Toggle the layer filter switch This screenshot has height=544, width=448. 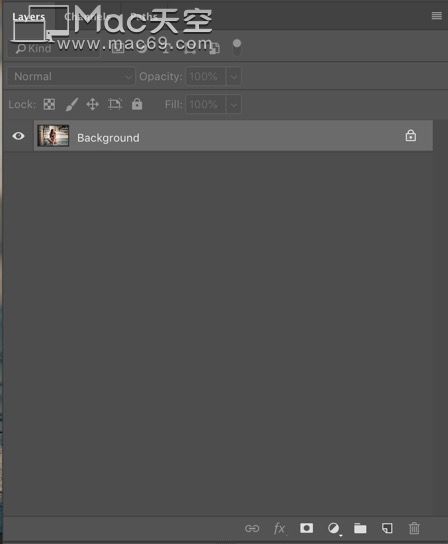tap(237, 47)
